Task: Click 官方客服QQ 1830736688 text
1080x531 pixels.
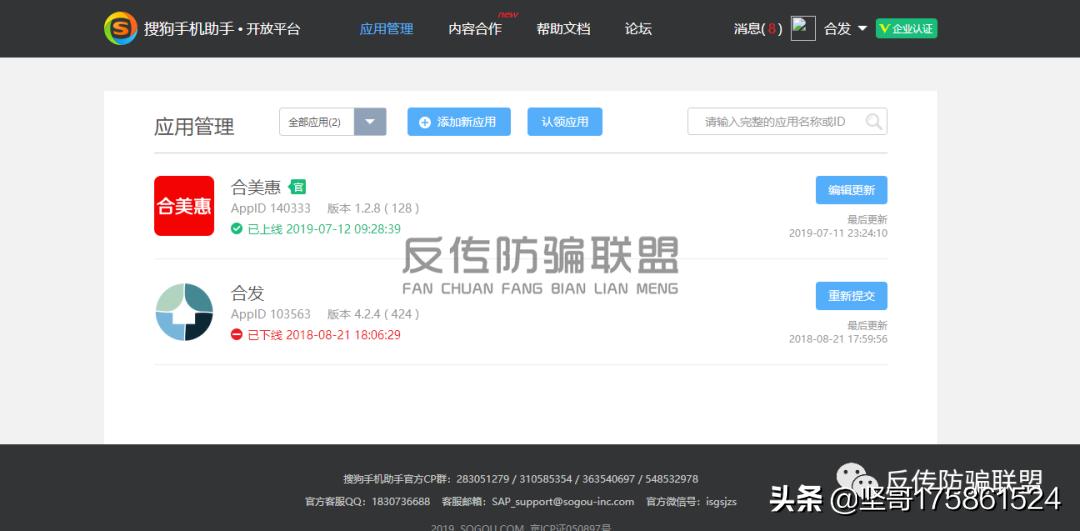Action: [367, 501]
